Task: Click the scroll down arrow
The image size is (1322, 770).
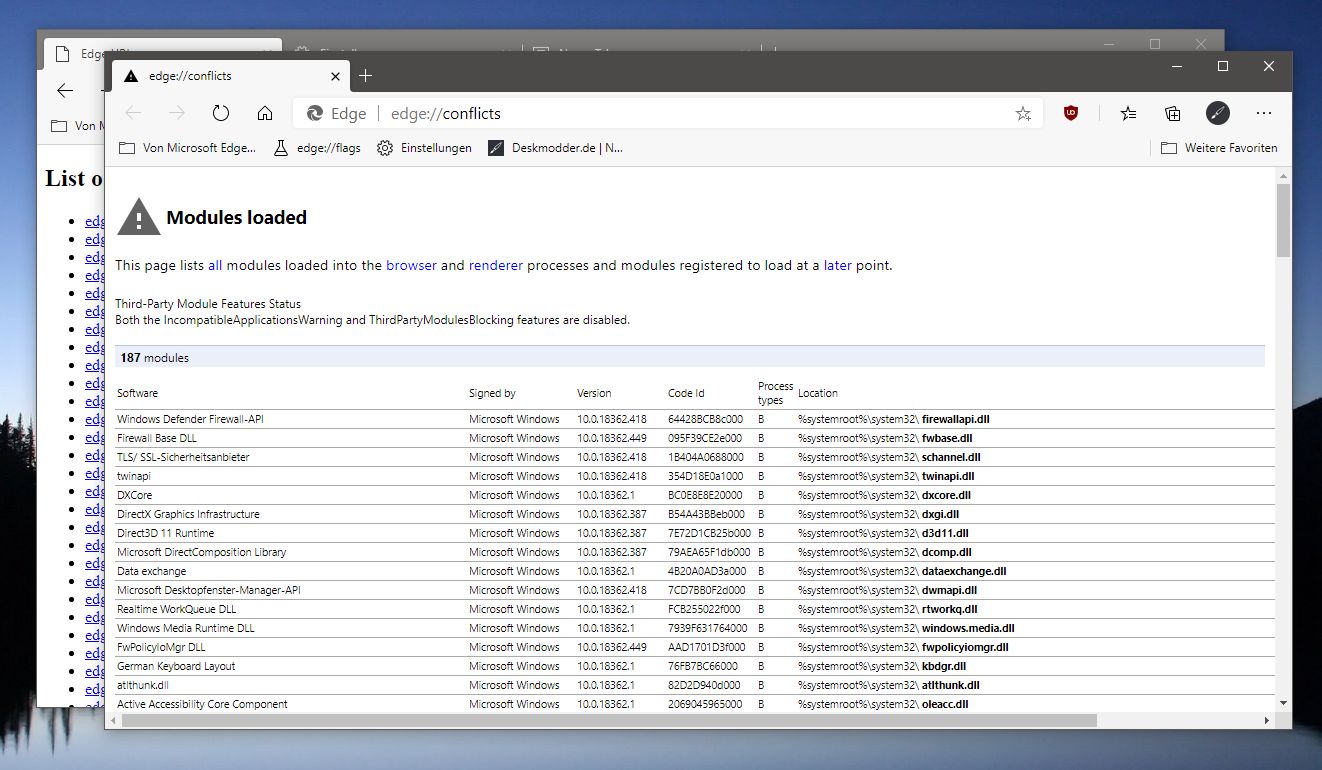Action: 1283,703
